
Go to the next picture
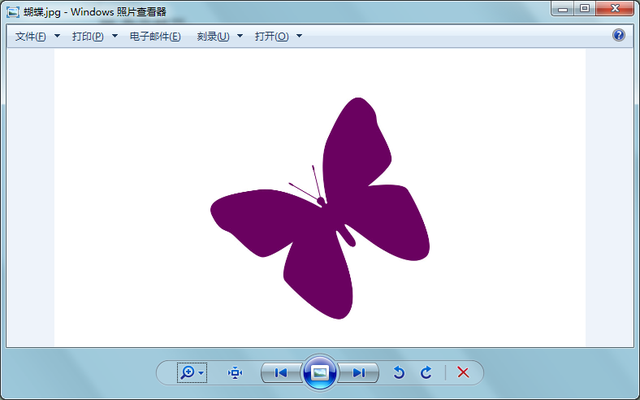pyautogui.click(x=358, y=373)
